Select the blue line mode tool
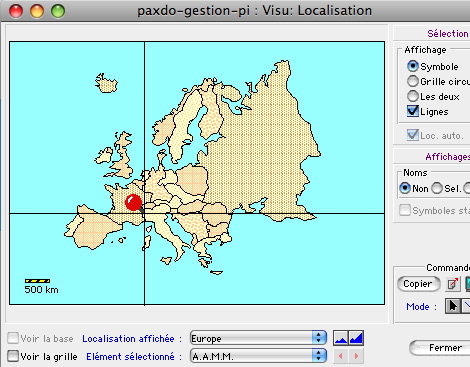 [466, 306]
